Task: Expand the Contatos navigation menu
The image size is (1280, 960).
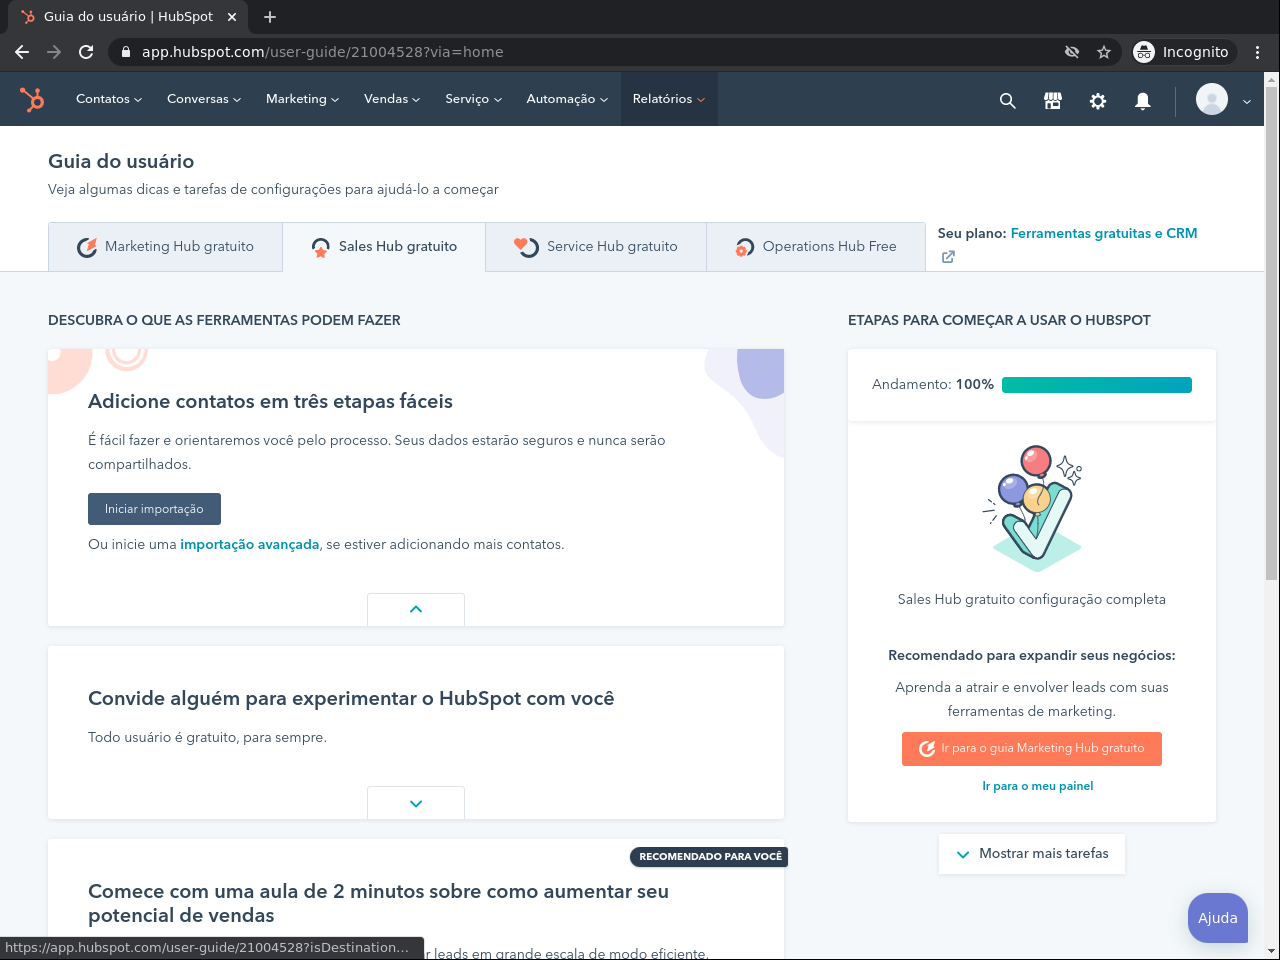Action: 109,99
